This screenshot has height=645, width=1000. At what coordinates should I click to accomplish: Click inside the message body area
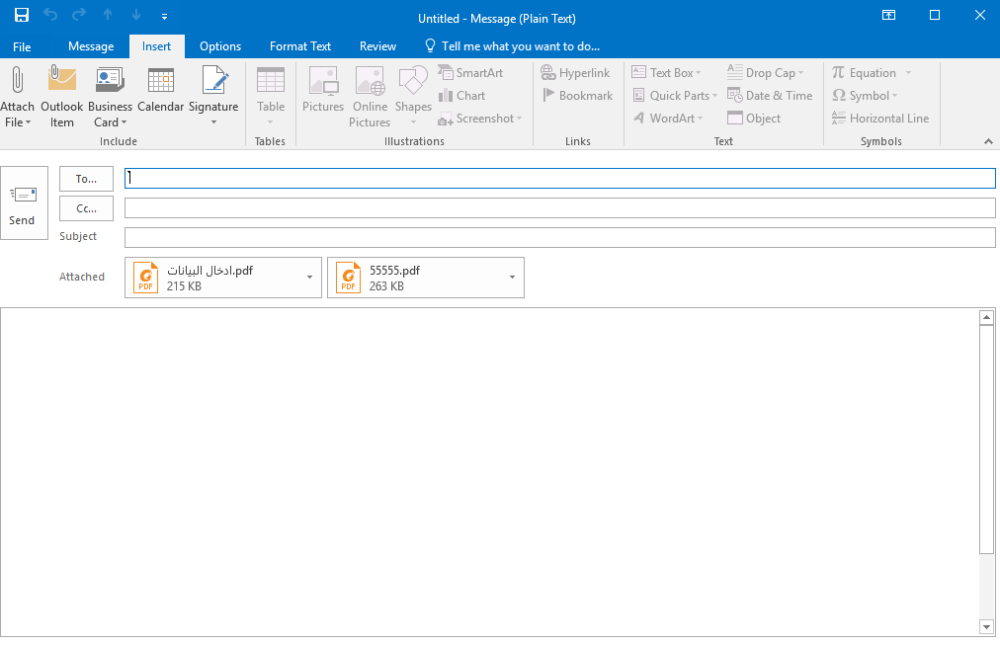point(489,472)
